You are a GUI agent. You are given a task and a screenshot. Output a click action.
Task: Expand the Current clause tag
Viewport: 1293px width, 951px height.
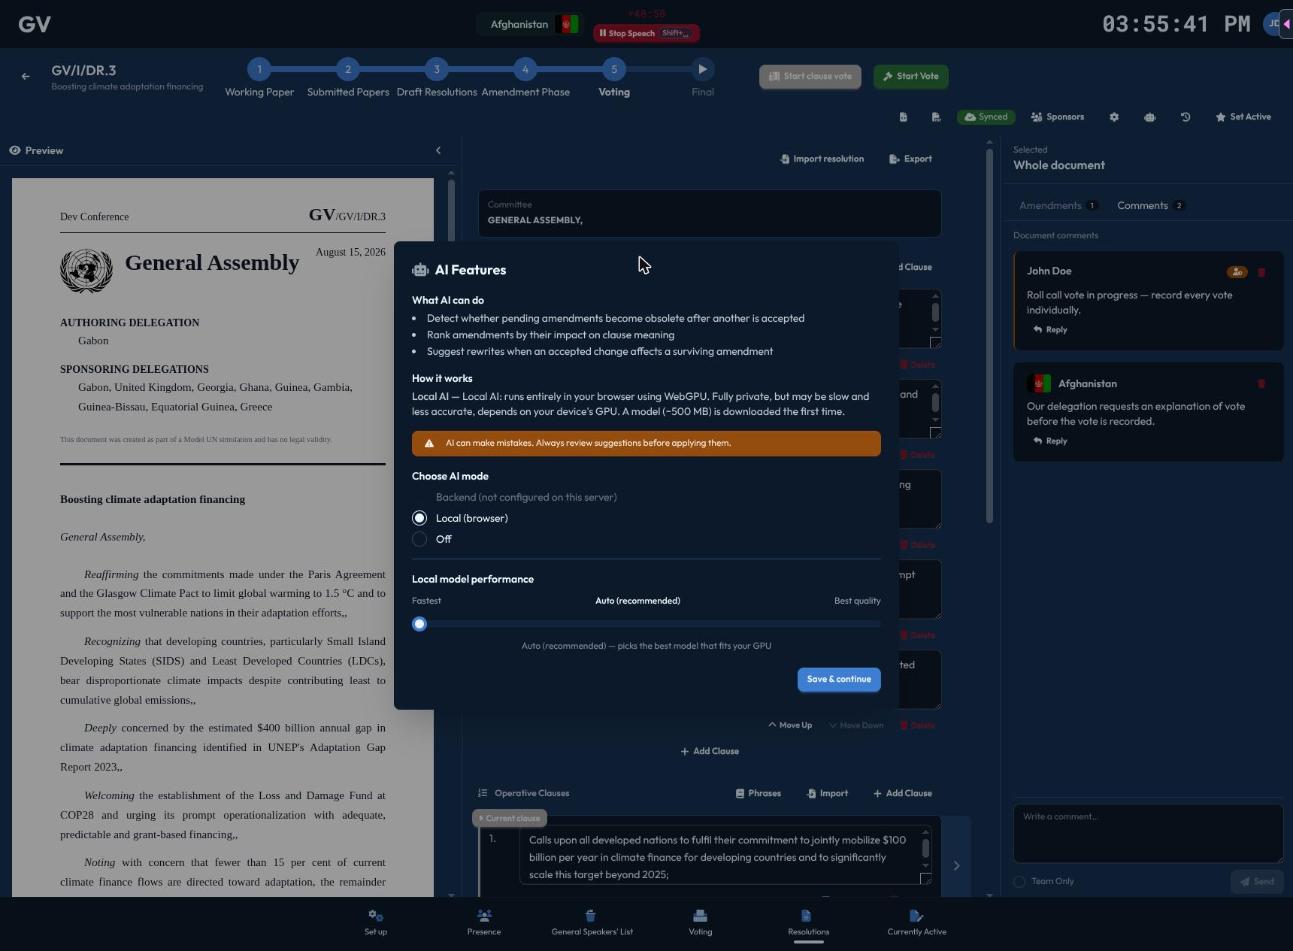(510, 818)
